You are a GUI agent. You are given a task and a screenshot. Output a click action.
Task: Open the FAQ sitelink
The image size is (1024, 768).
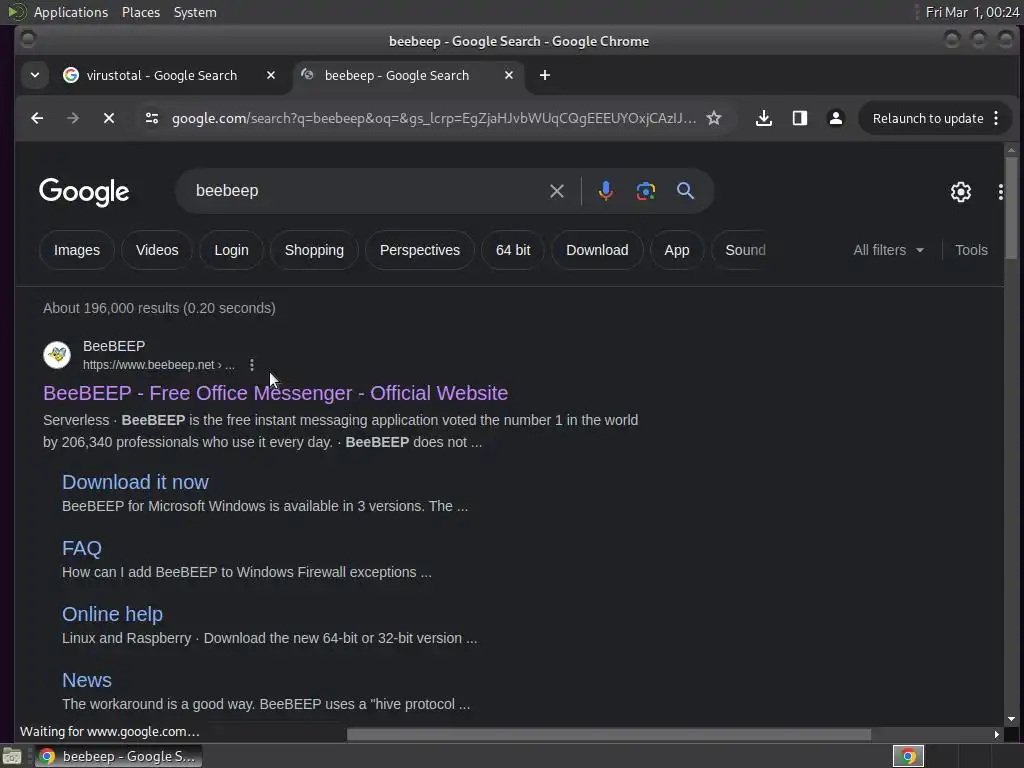coord(82,548)
